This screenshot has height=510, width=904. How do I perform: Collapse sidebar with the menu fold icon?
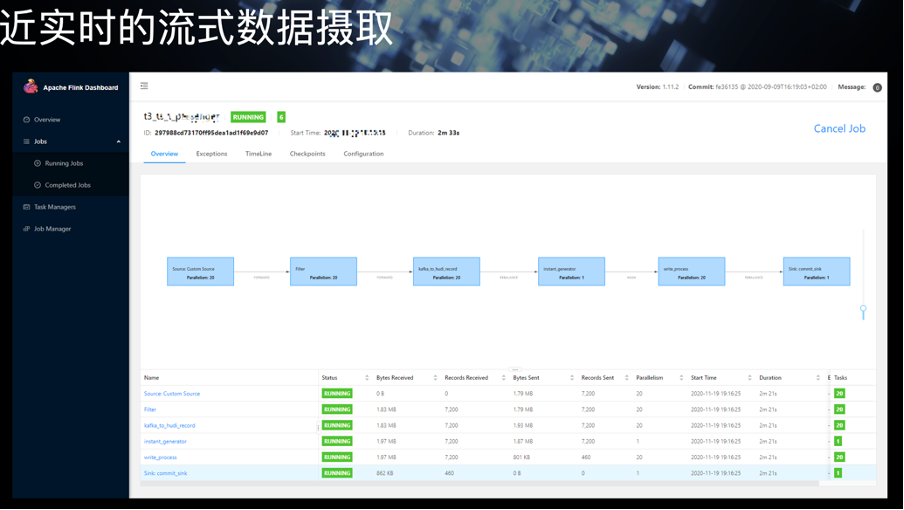(x=144, y=86)
